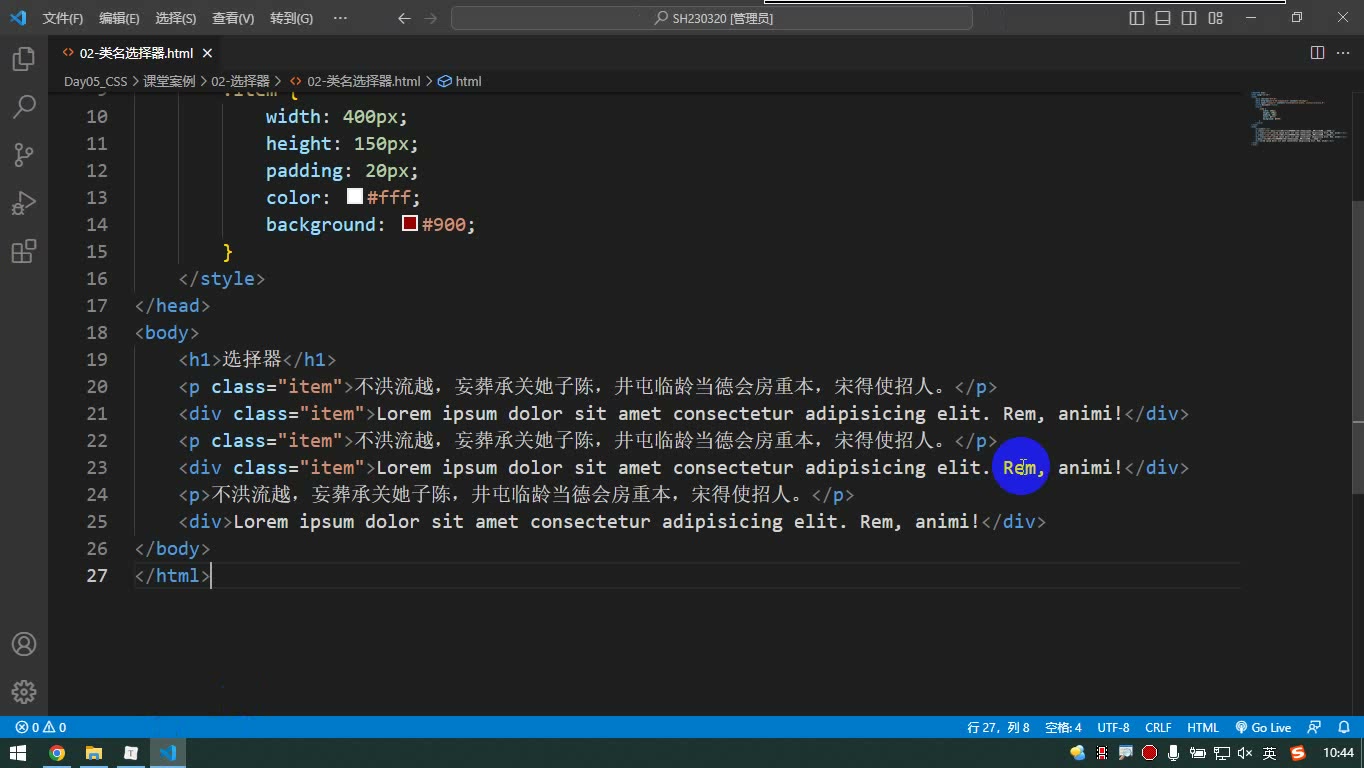Open editor more actions ellipsis

click(x=1343, y=53)
